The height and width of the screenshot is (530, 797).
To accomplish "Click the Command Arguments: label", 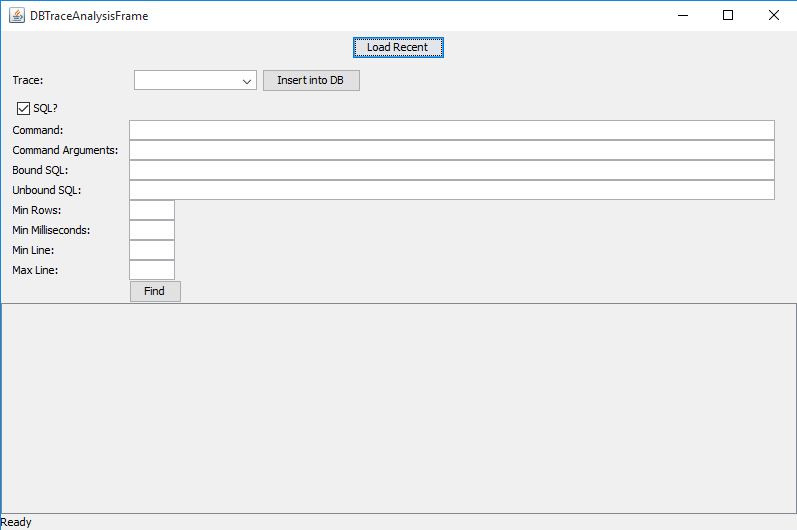I will tap(65, 150).
